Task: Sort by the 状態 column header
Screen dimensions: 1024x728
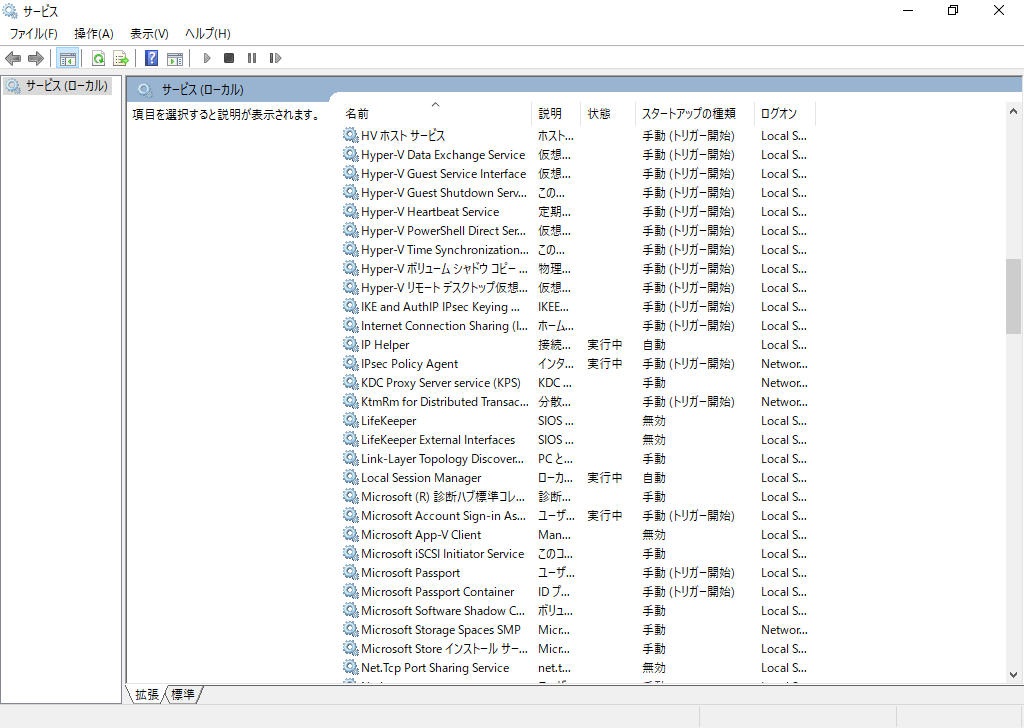Action: 599,113
